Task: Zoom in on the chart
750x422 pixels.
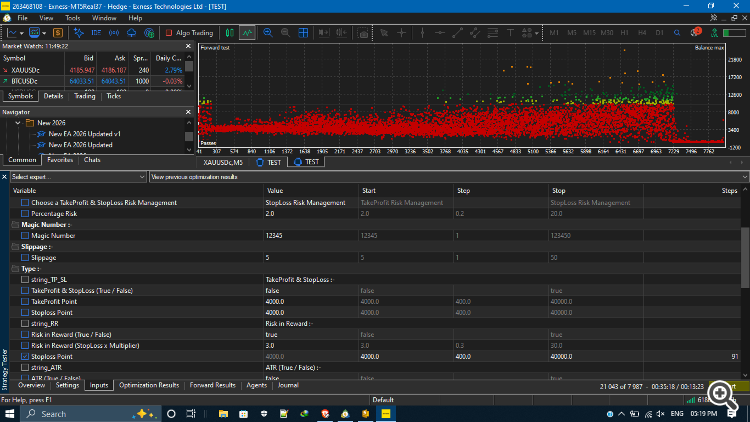Action: (268, 33)
